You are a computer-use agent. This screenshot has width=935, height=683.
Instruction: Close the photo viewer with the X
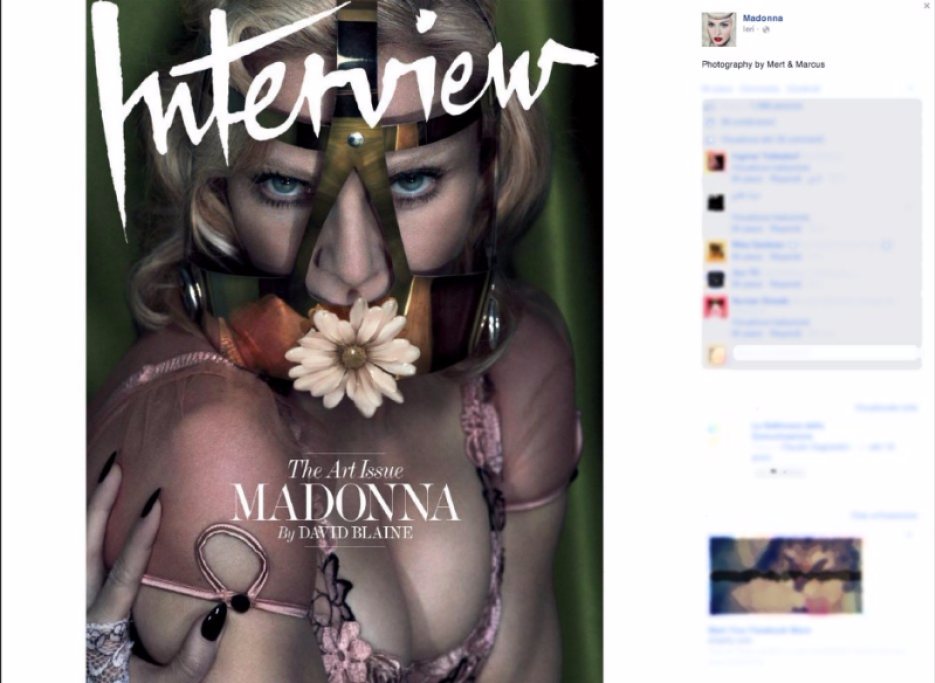[927, 5]
